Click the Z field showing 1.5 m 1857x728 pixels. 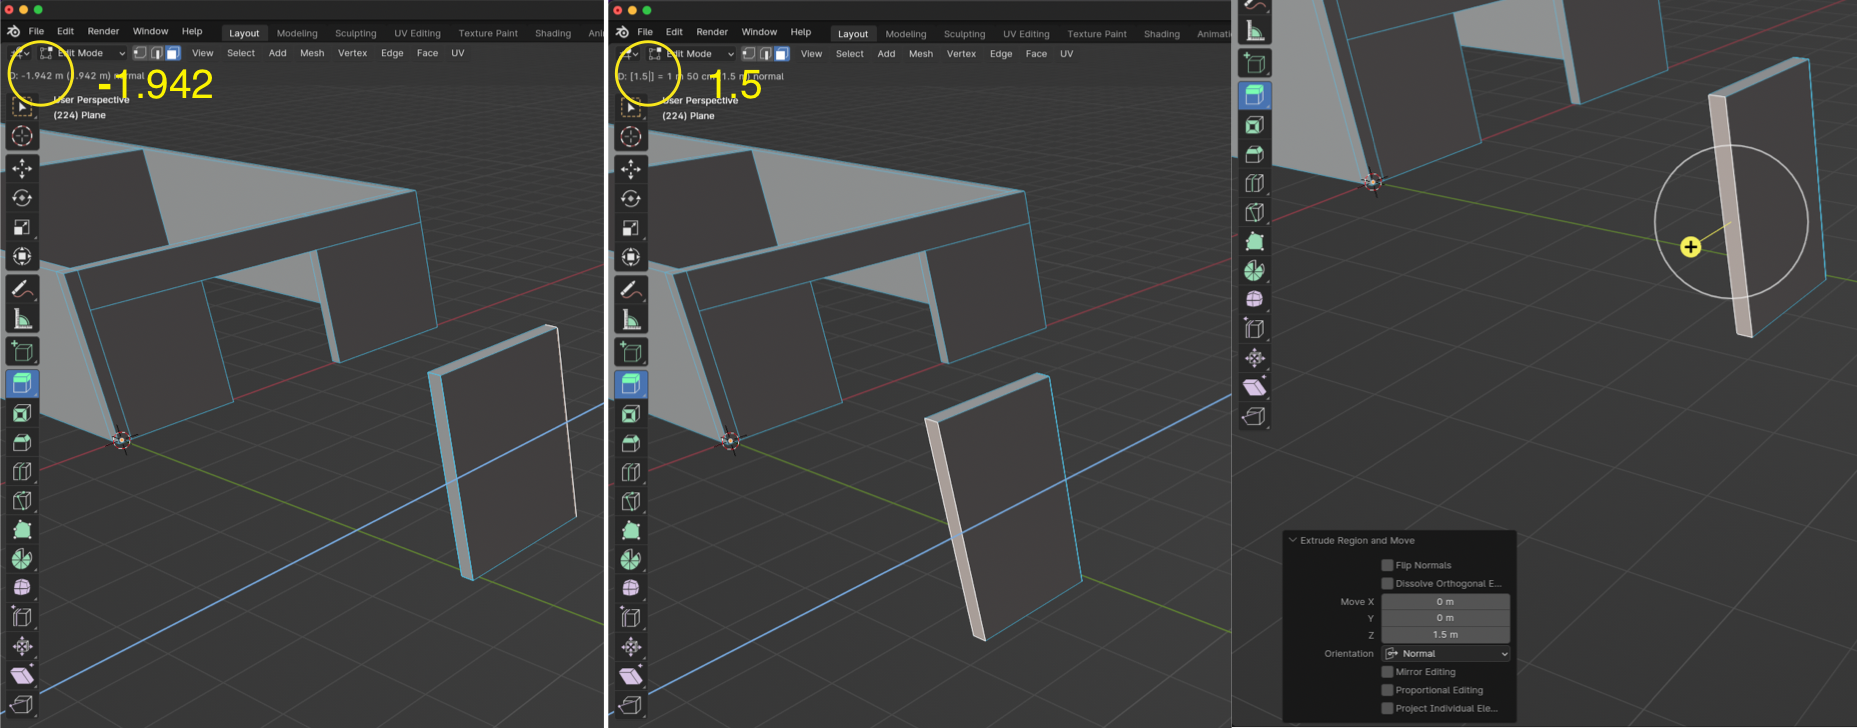point(1446,635)
